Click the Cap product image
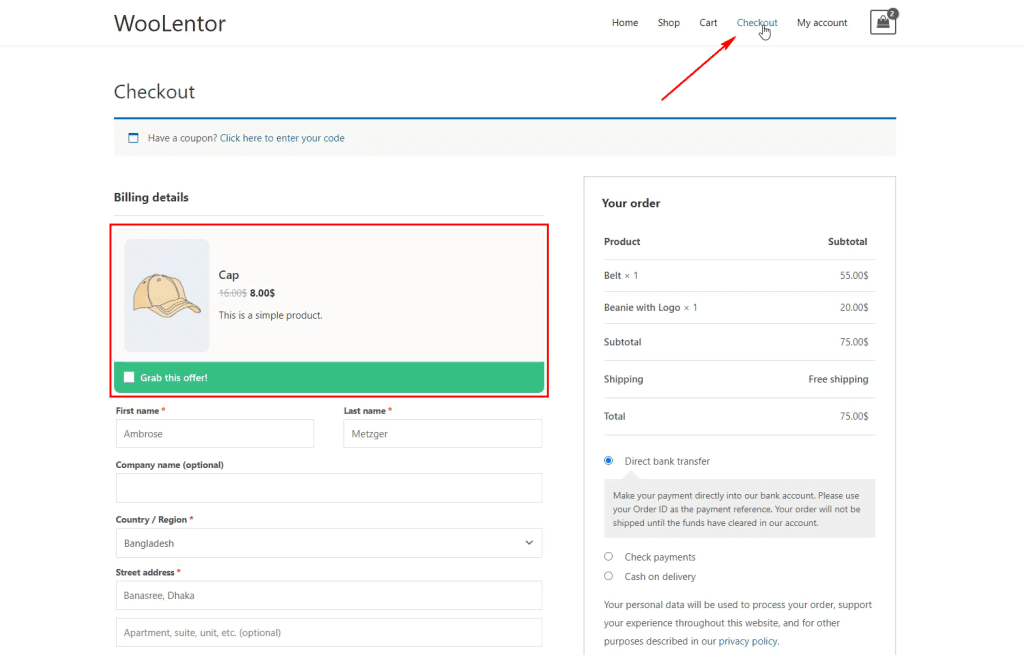The image size is (1024, 655). pyautogui.click(x=166, y=295)
